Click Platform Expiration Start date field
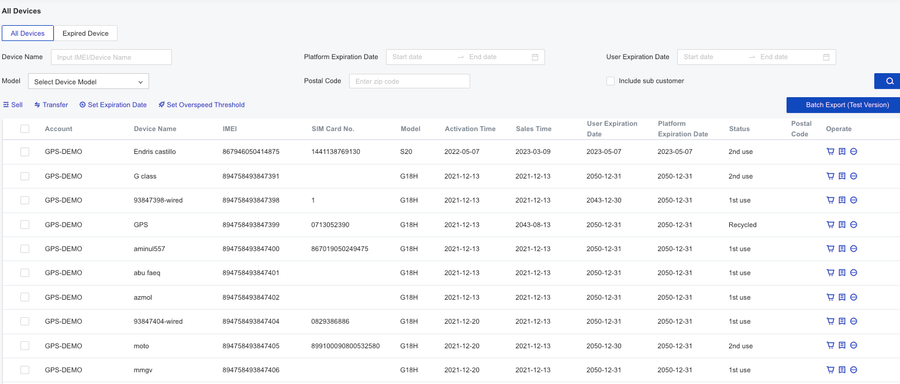Screen dimensions: 900x384 coord(421,57)
